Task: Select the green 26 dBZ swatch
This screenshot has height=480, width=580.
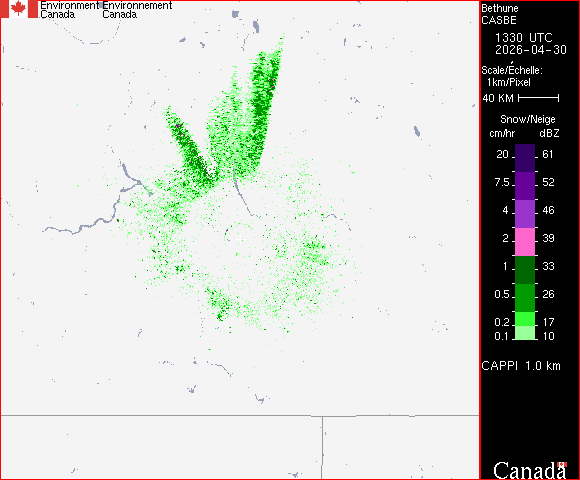Action: click(525, 298)
